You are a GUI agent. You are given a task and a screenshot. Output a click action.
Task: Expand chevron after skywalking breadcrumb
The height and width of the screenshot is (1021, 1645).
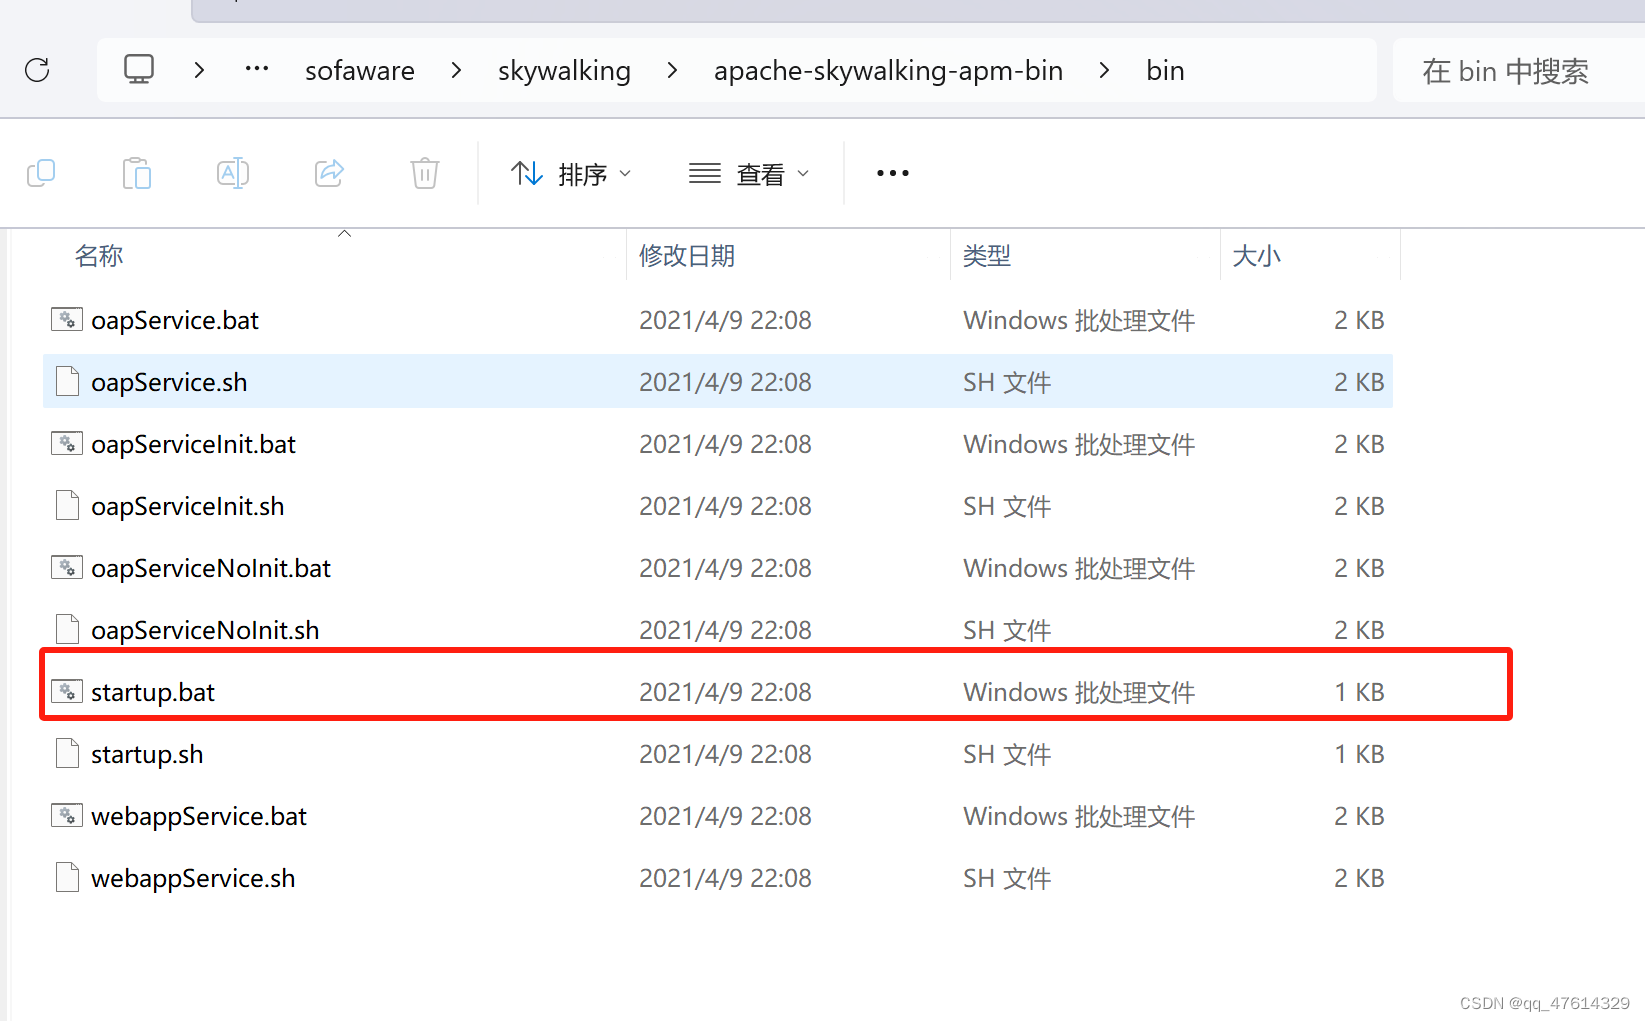(672, 70)
